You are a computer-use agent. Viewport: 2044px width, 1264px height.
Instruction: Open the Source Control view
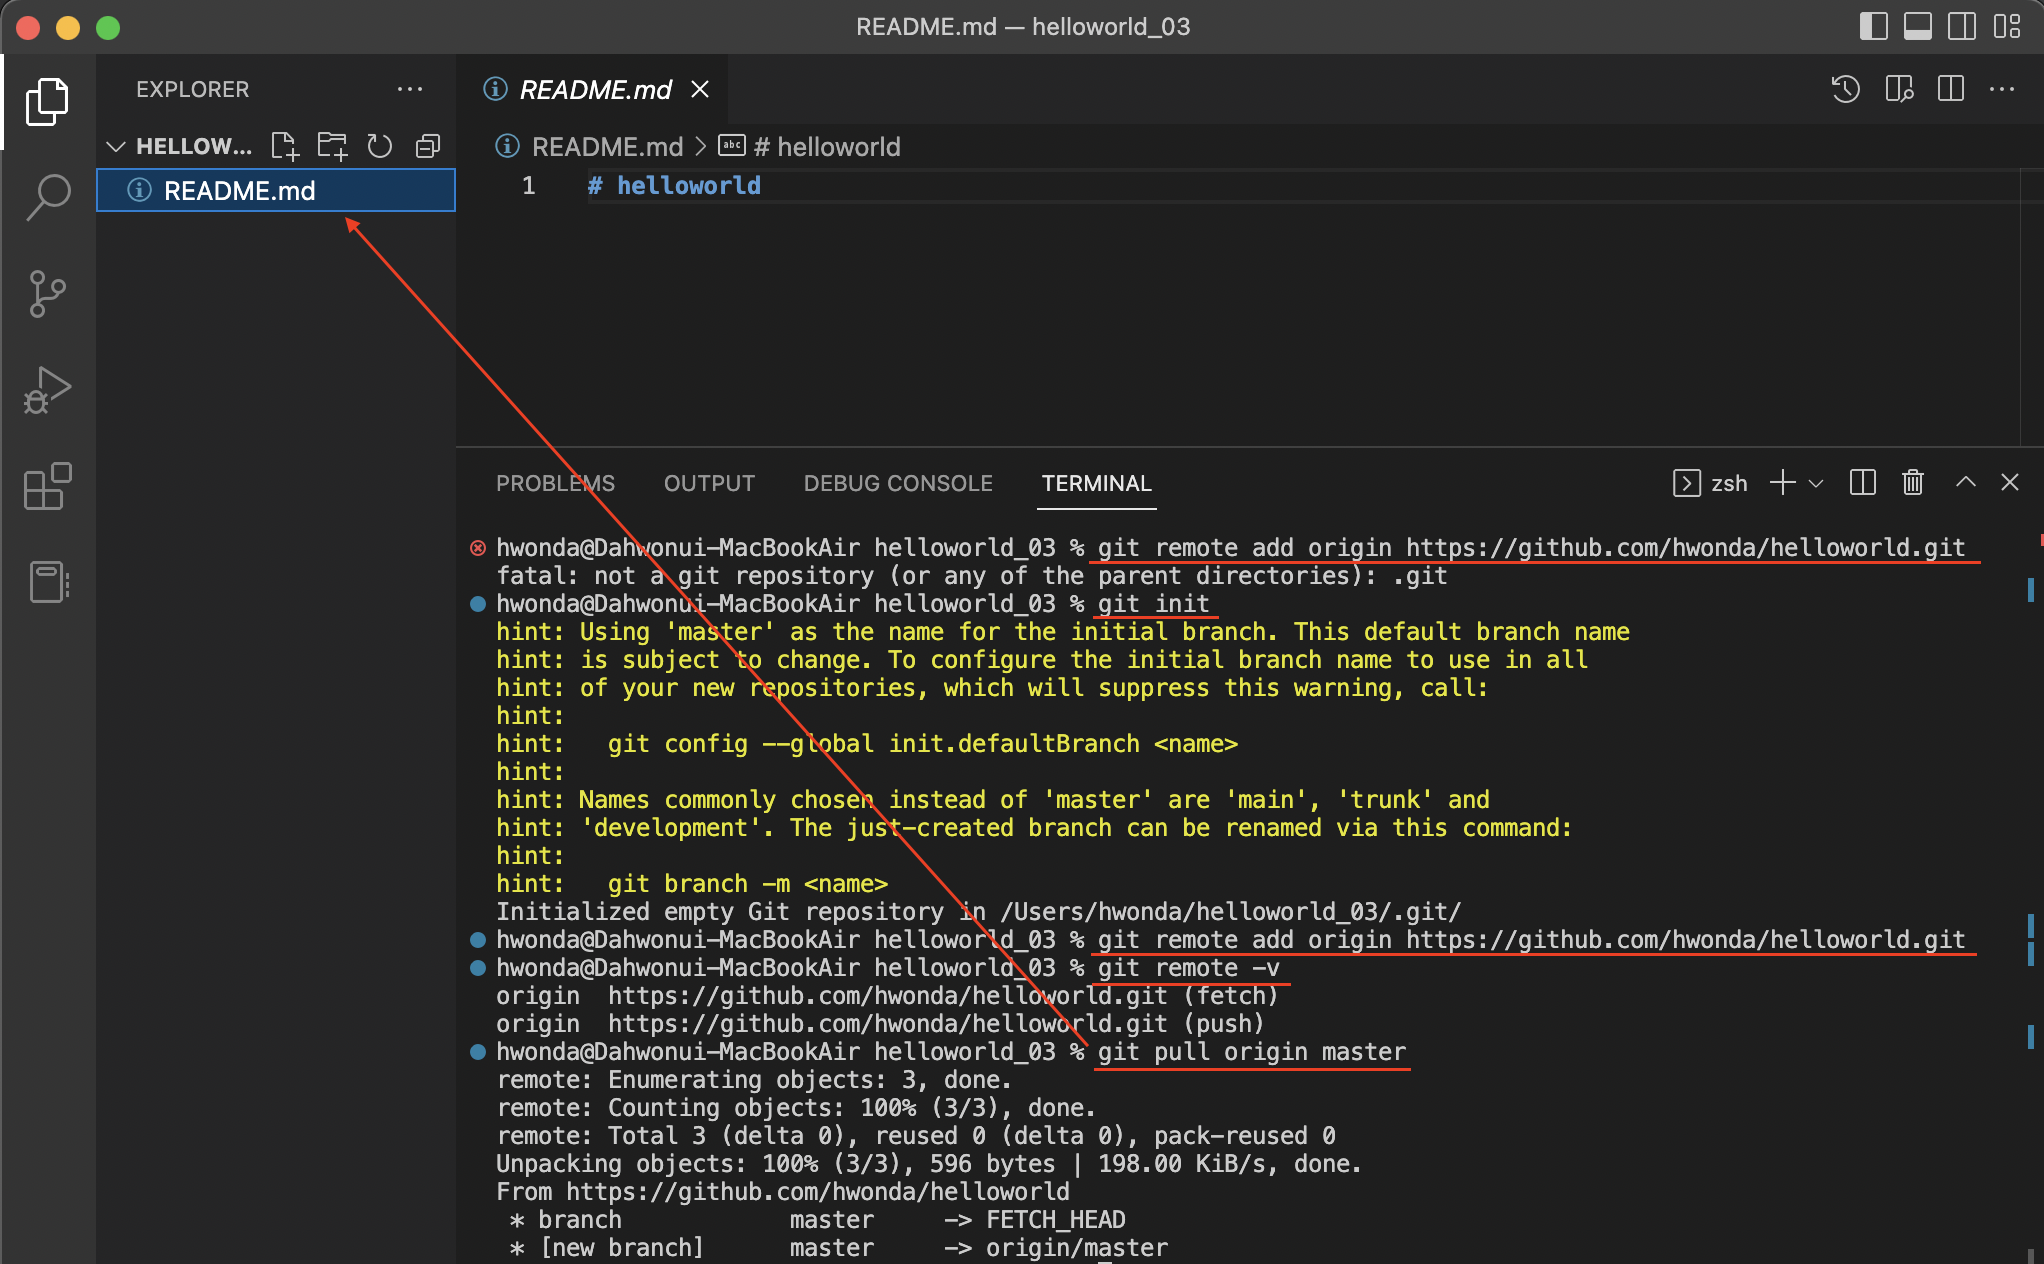click(x=47, y=294)
